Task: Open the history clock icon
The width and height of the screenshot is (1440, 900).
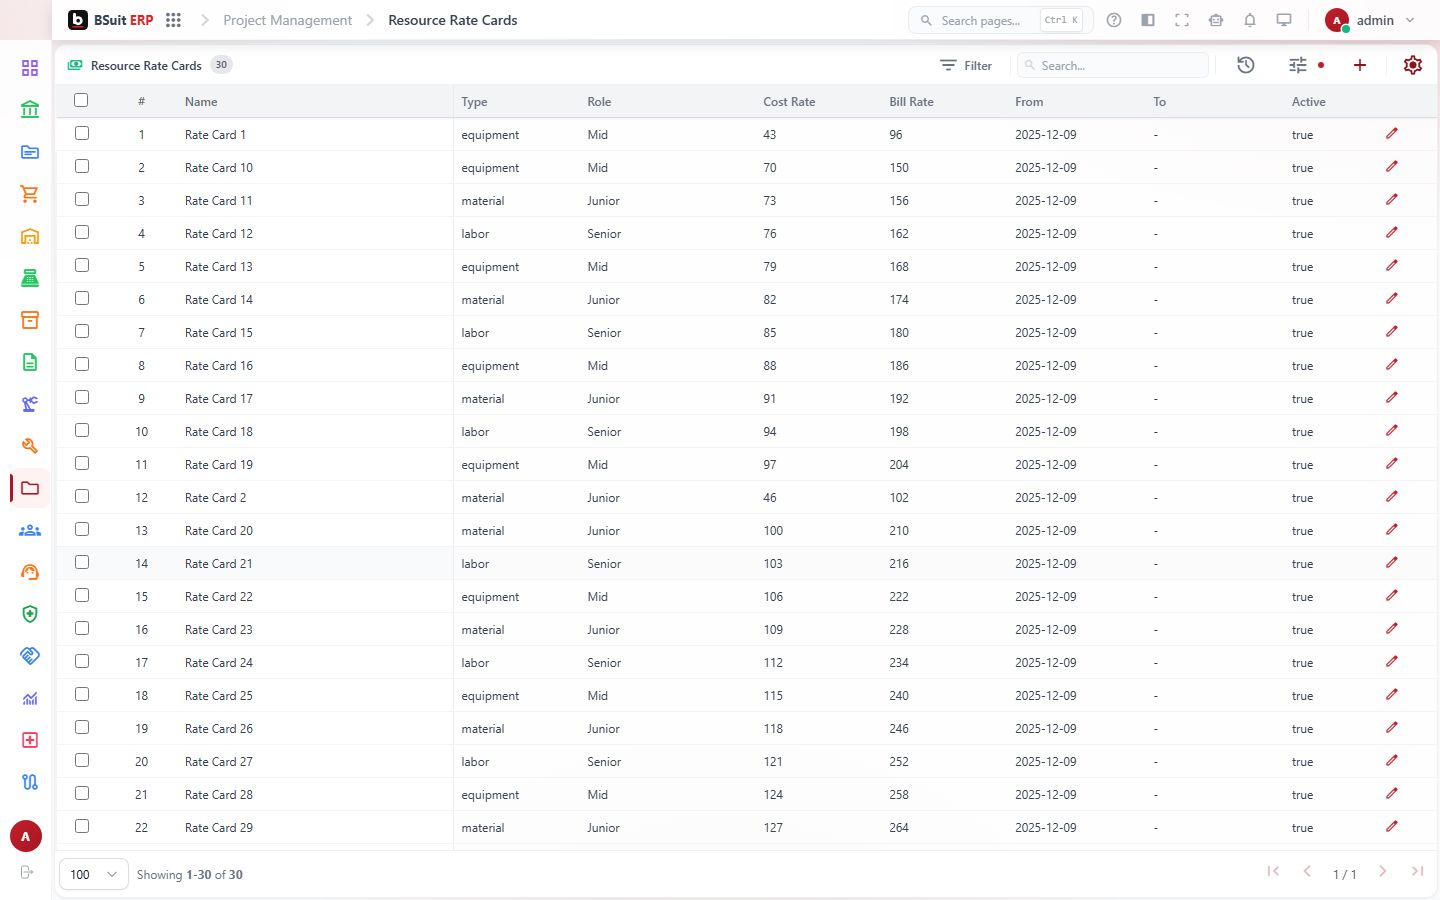Action: (1246, 65)
